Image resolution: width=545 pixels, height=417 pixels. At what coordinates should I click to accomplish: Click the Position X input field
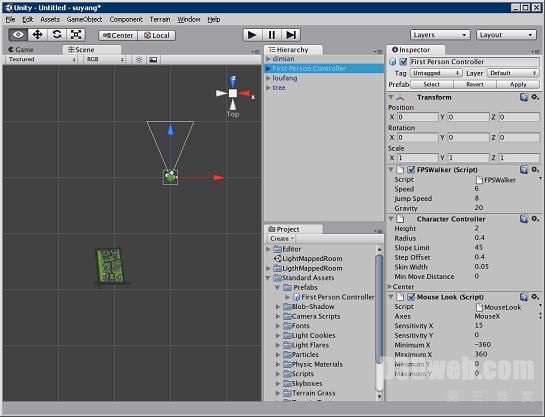(417, 117)
